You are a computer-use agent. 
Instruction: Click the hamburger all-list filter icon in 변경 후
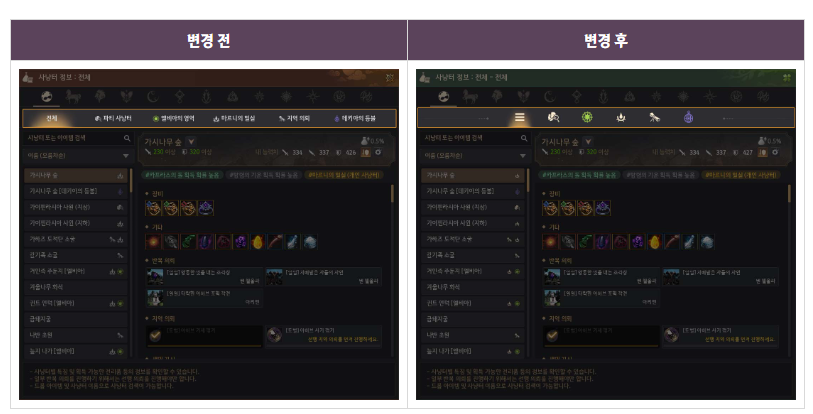tap(520, 118)
